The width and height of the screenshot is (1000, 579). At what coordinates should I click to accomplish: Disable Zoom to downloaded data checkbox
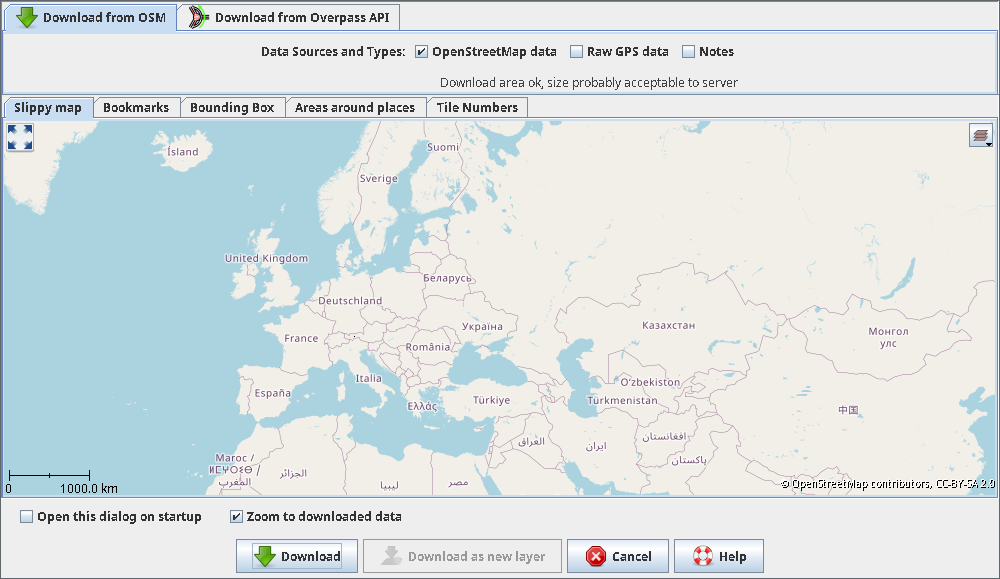coord(236,517)
